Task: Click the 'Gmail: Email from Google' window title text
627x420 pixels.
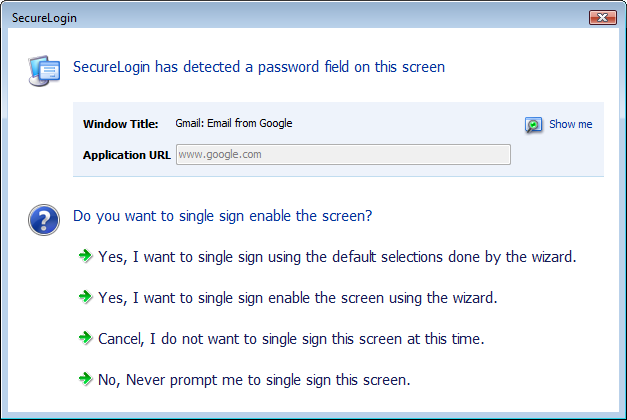Action: point(234,124)
